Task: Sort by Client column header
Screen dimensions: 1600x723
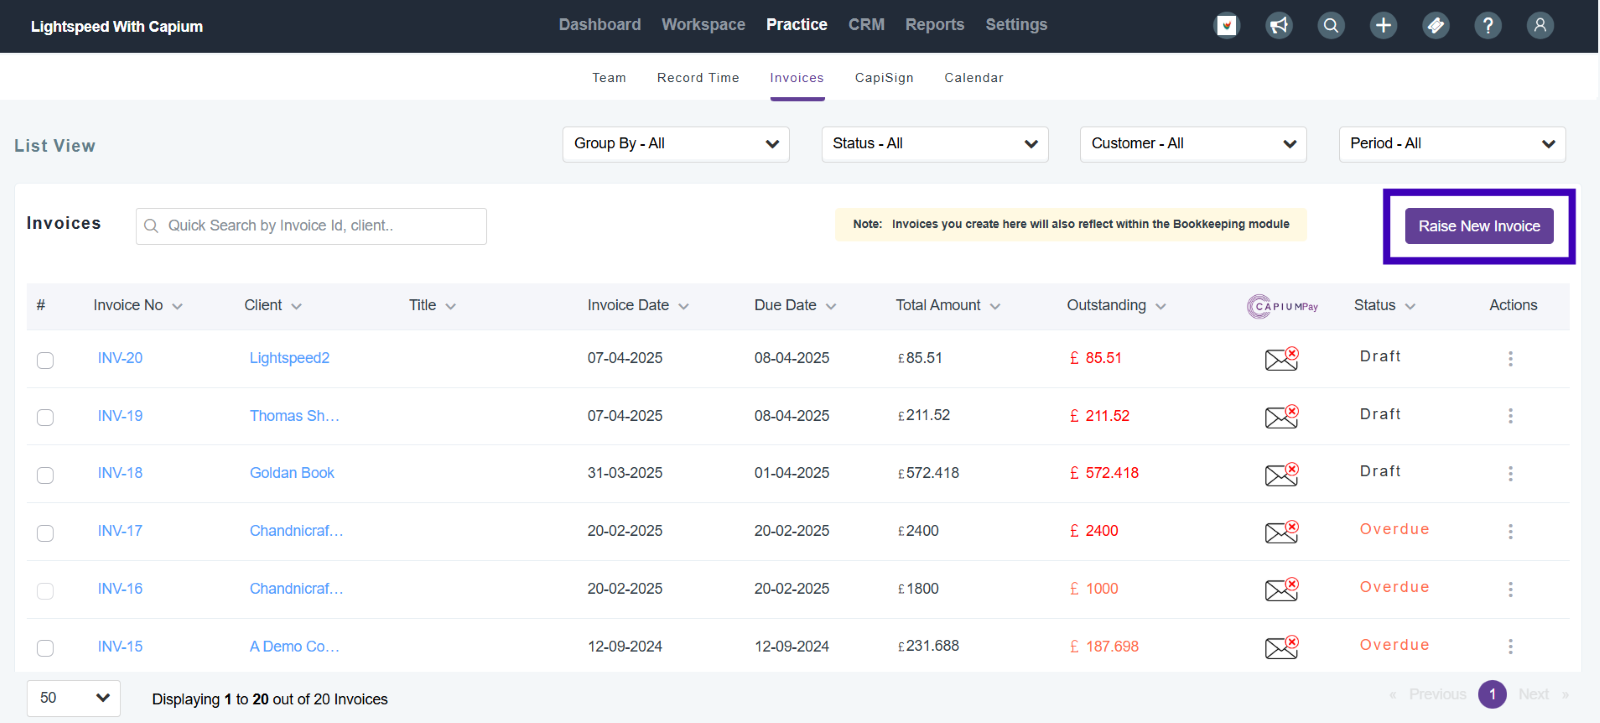Action: [x=273, y=305]
